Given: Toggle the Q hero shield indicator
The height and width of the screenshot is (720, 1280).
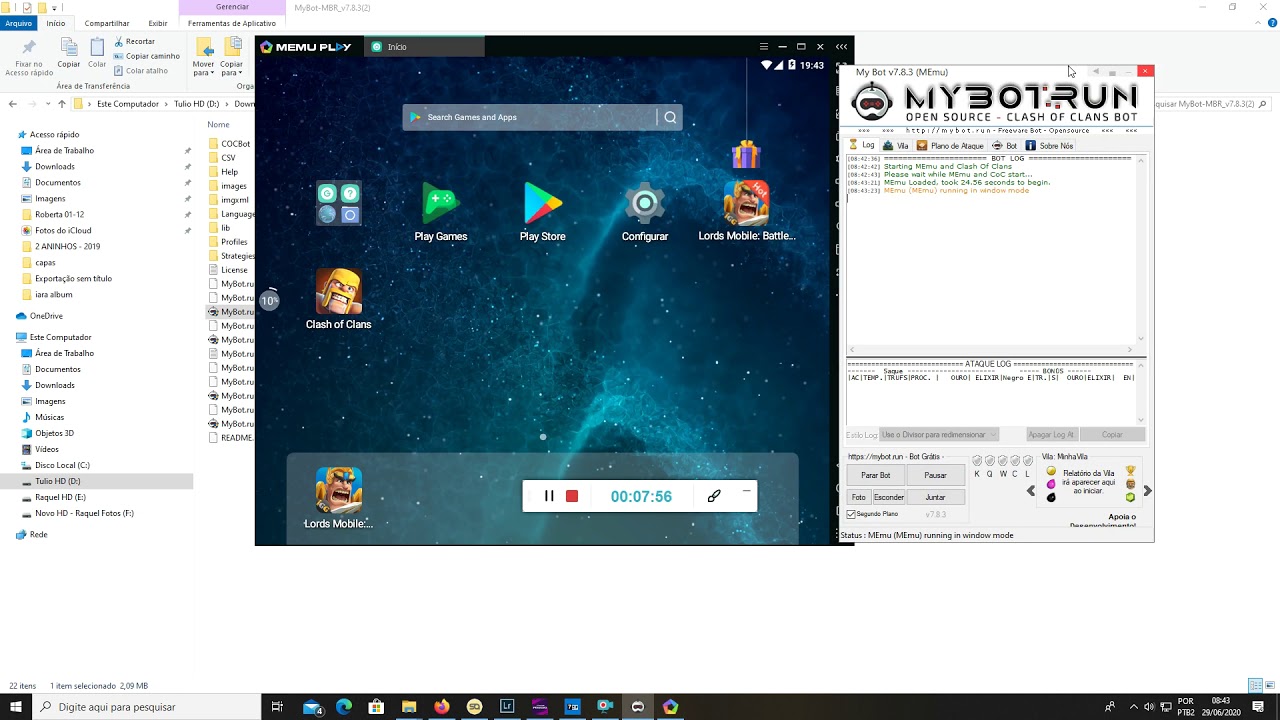Looking at the screenshot, I should (990, 461).
